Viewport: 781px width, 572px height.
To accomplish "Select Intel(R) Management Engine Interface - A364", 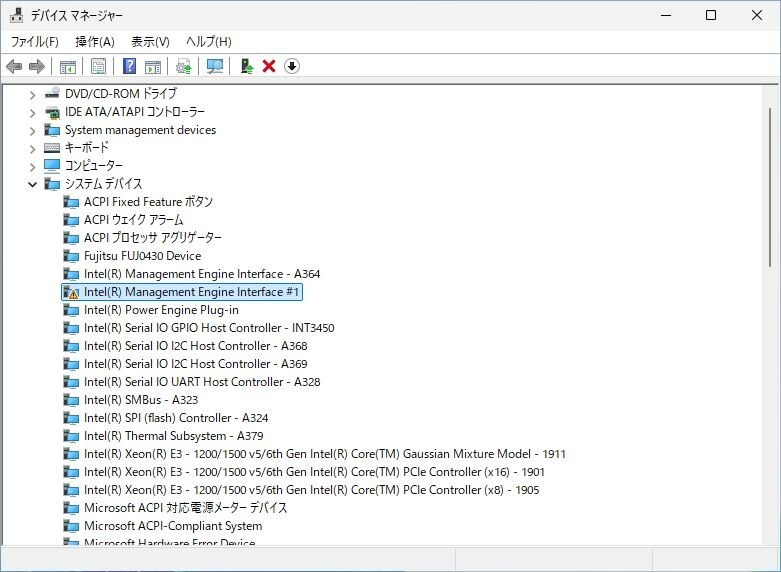I will [202, 274].
